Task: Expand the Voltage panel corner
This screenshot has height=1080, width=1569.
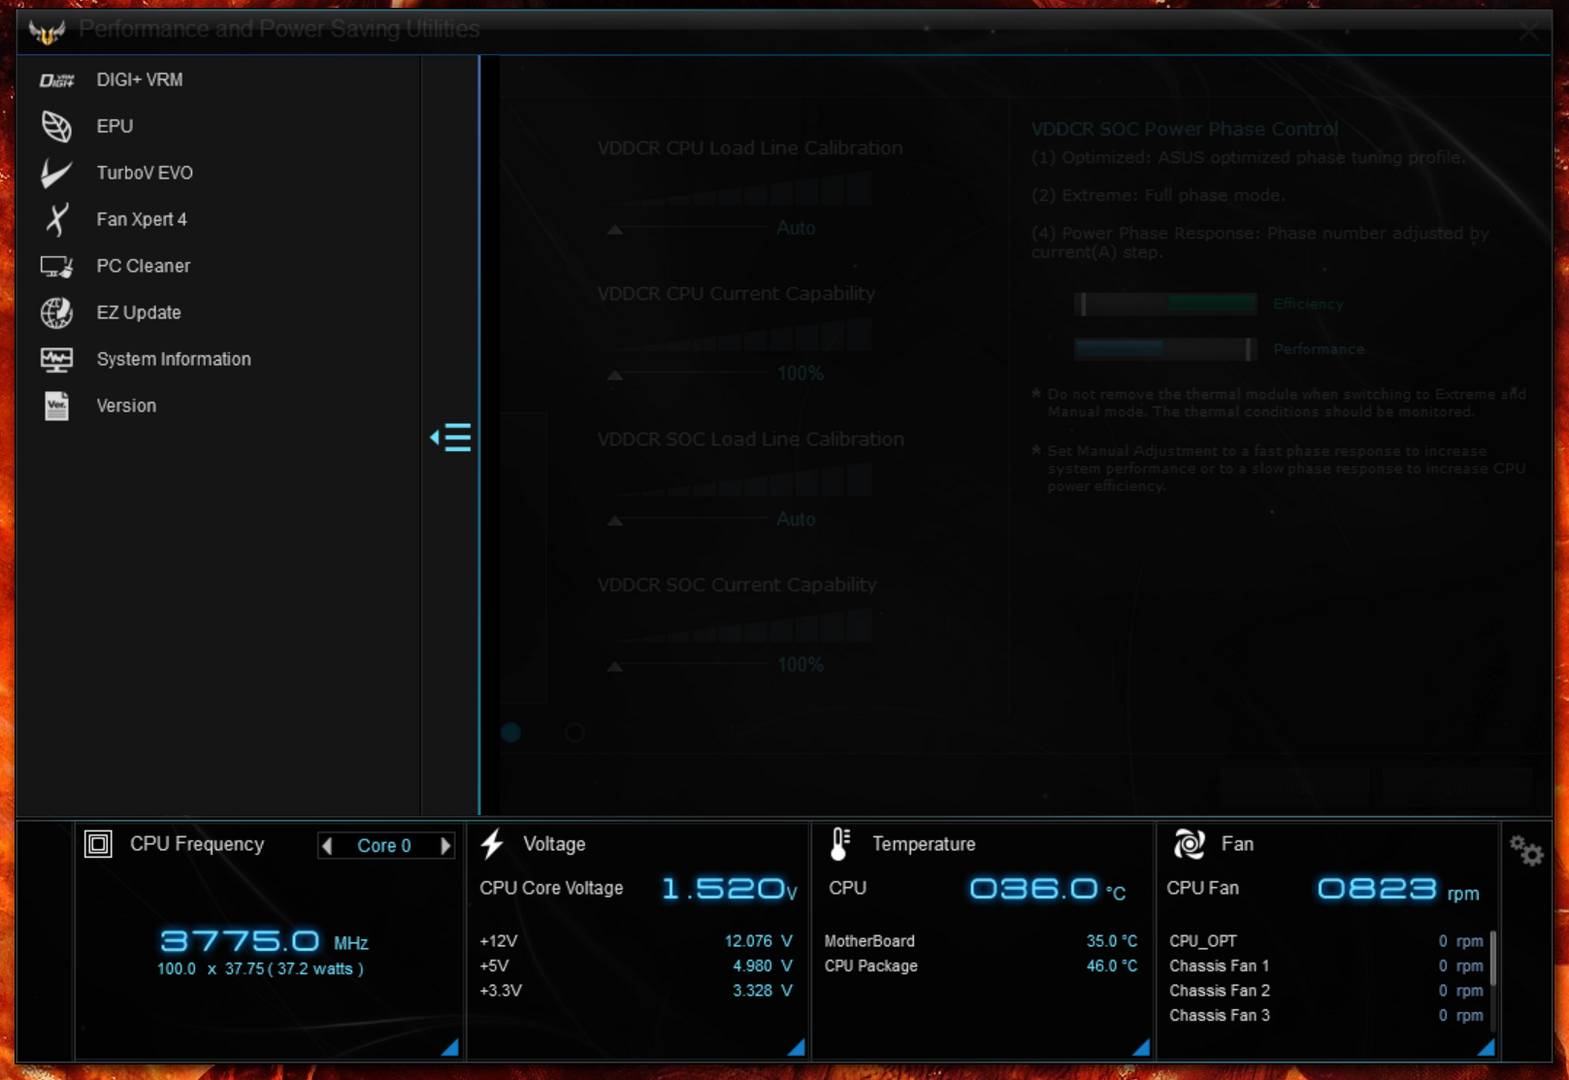Action: [x=796, y=1047]
